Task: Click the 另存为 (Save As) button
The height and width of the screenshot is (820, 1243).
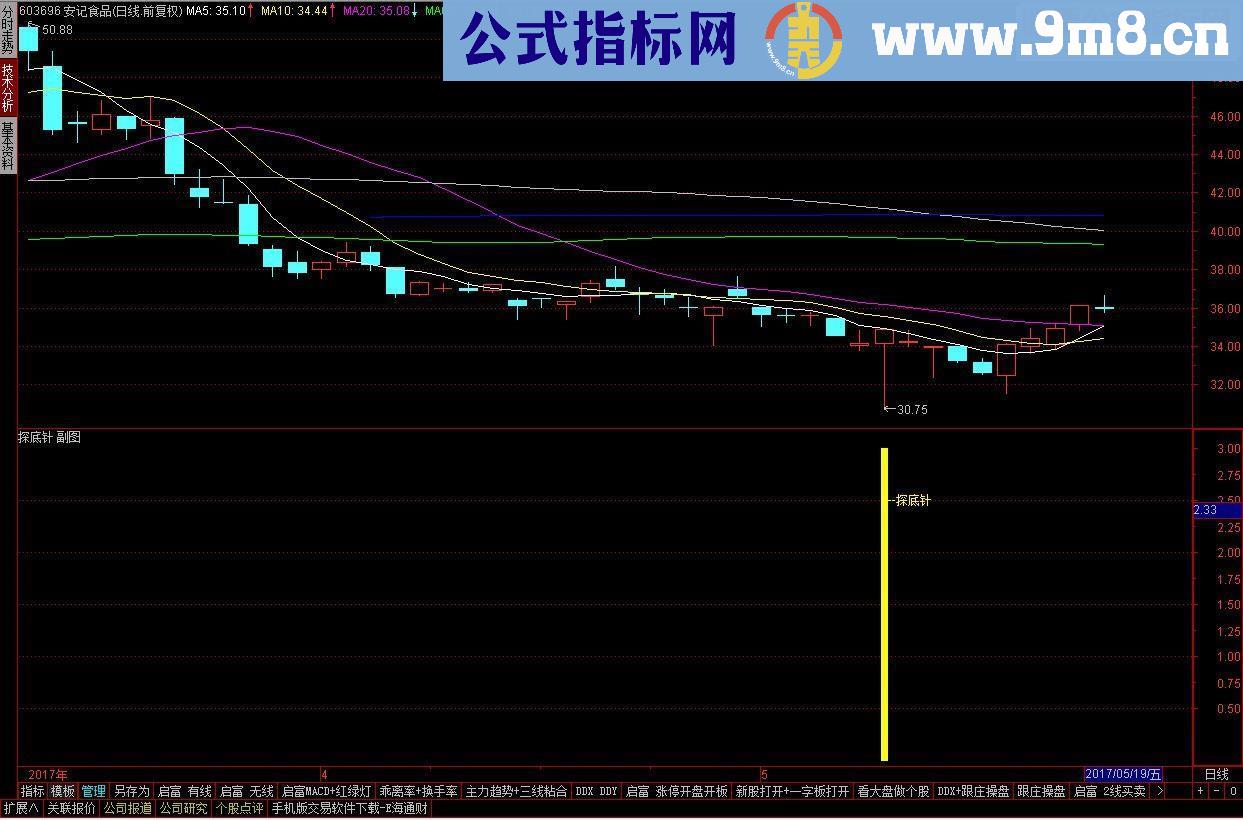Action: coord(131,790)
